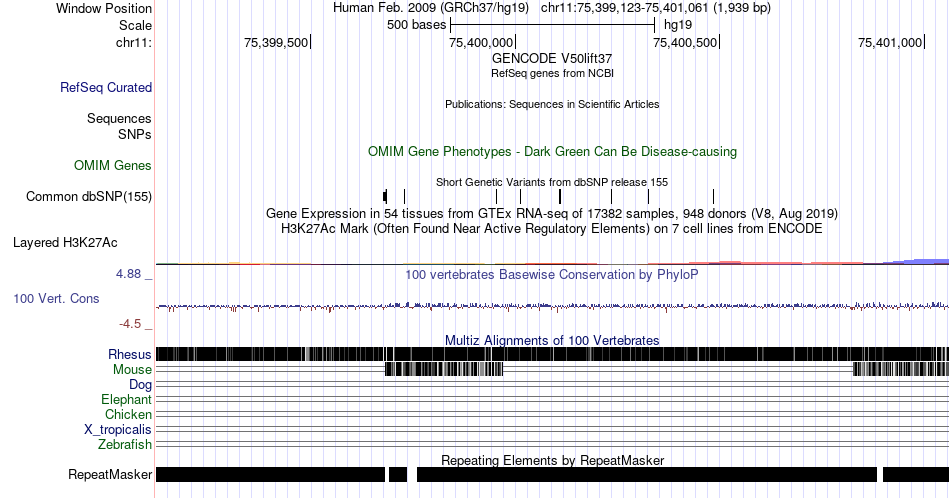Click the Mouse alignment block at right edge
Screen dimensions: 950x498
click(x=901, y=369)
